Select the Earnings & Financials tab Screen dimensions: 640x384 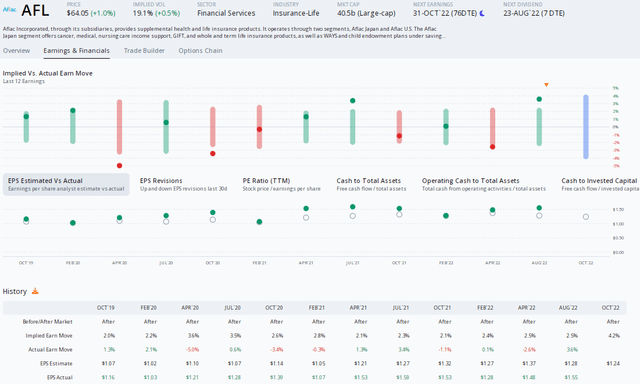(x=76, y=51)
